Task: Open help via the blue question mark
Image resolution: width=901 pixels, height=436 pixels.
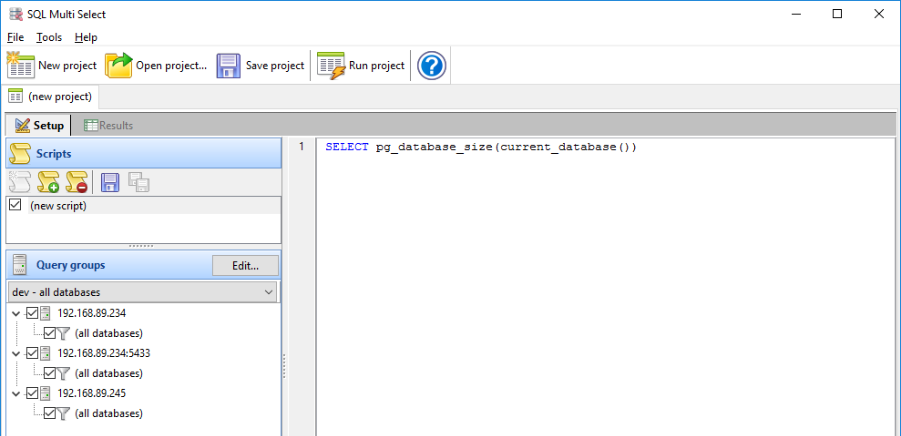Action: tap(431, 66)
